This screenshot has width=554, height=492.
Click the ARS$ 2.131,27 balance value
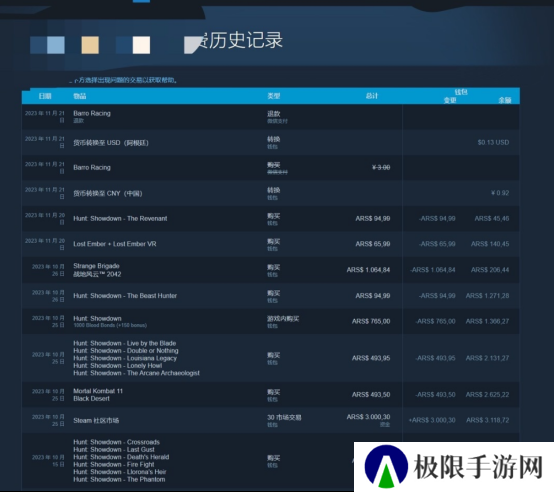coord(487,358)
